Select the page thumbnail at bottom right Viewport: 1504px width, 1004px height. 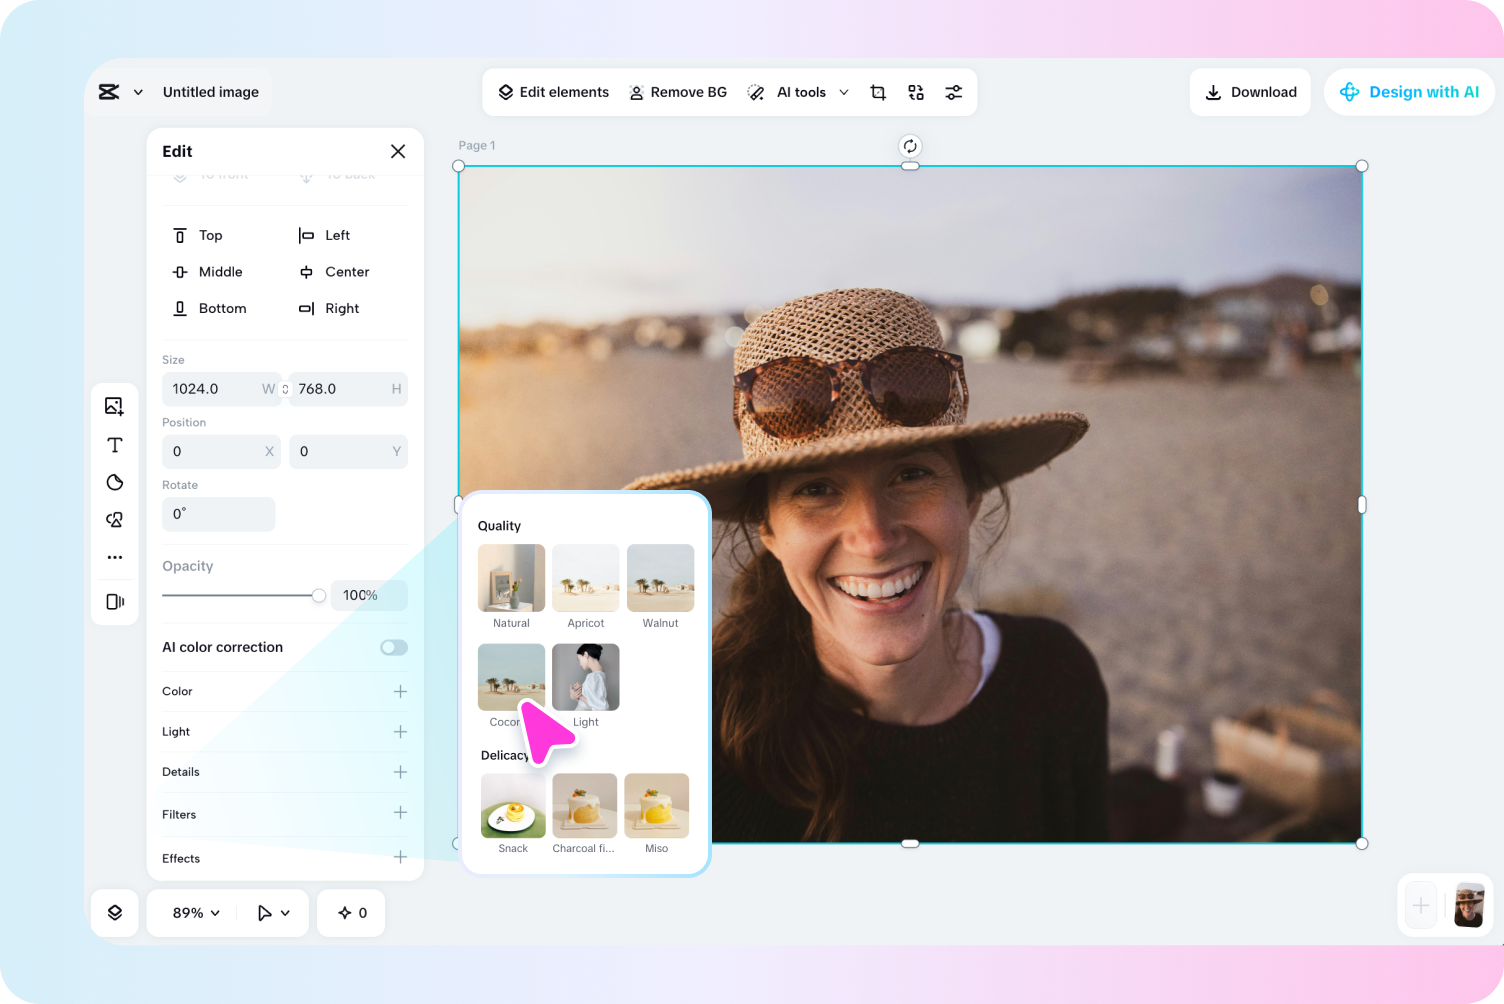tap(1469, 906)
